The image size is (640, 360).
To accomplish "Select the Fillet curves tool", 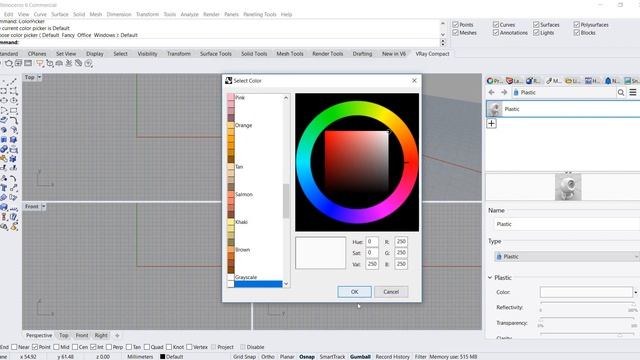I will click(x=13, y=120).
